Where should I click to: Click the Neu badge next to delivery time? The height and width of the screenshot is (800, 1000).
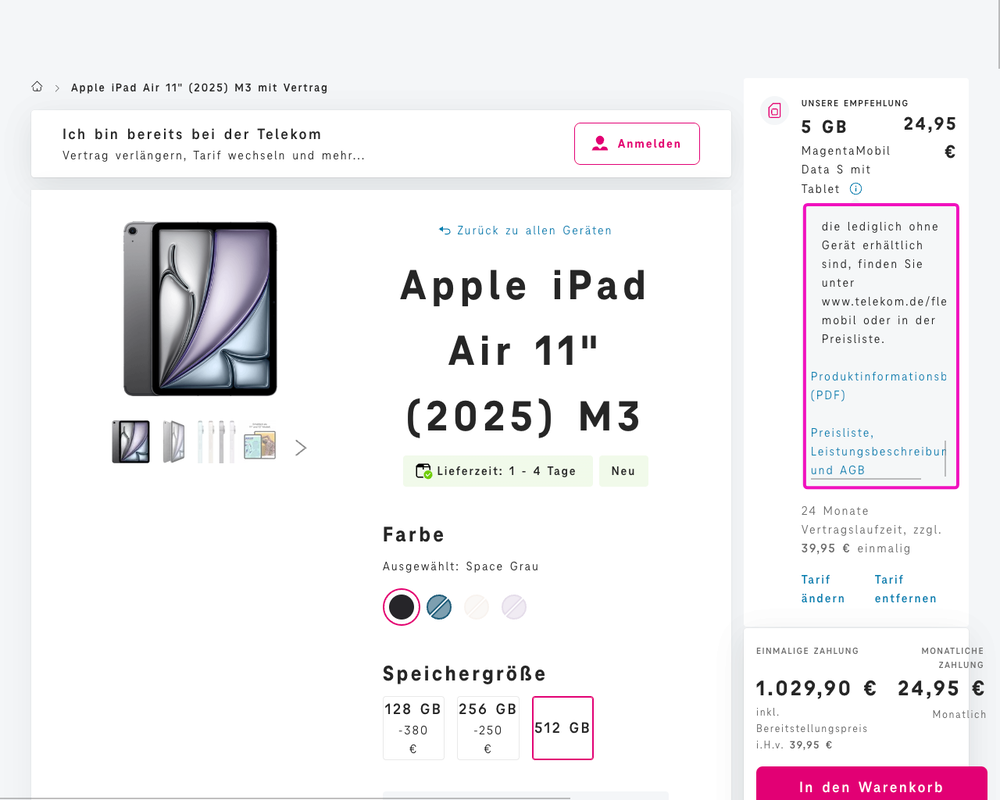tap(623, 470)
